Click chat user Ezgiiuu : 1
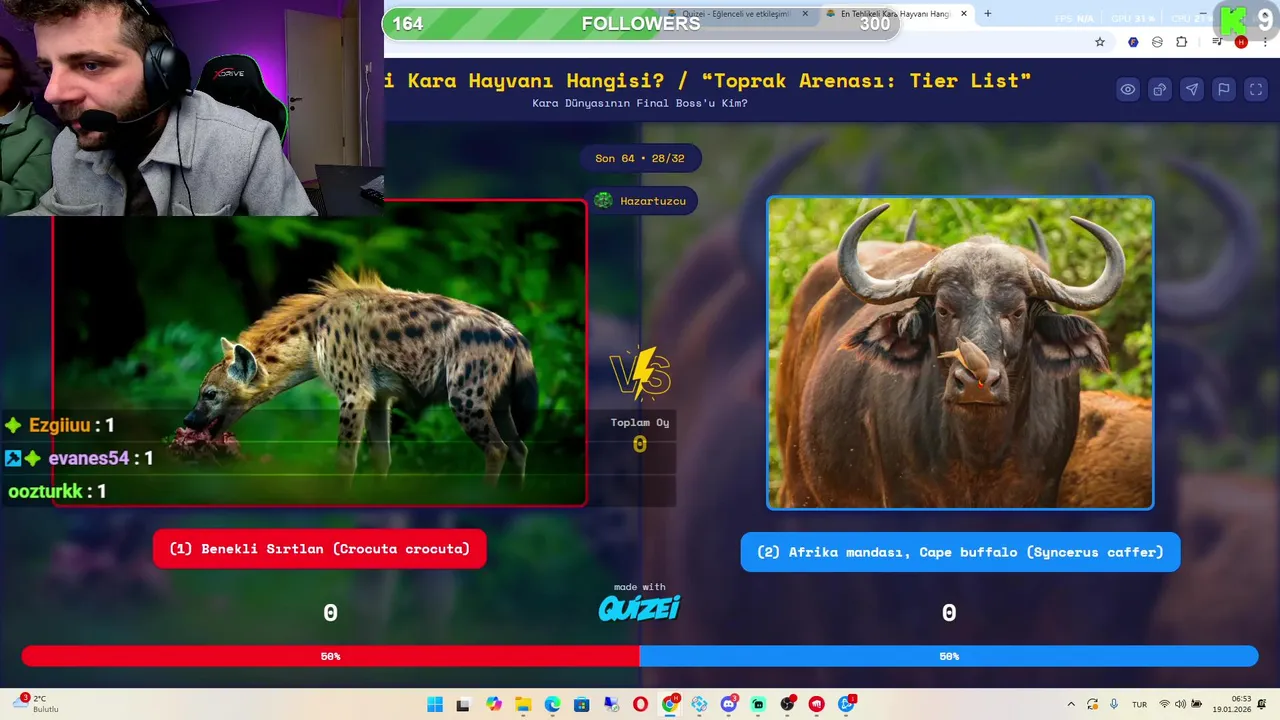 tap(60, 425)
